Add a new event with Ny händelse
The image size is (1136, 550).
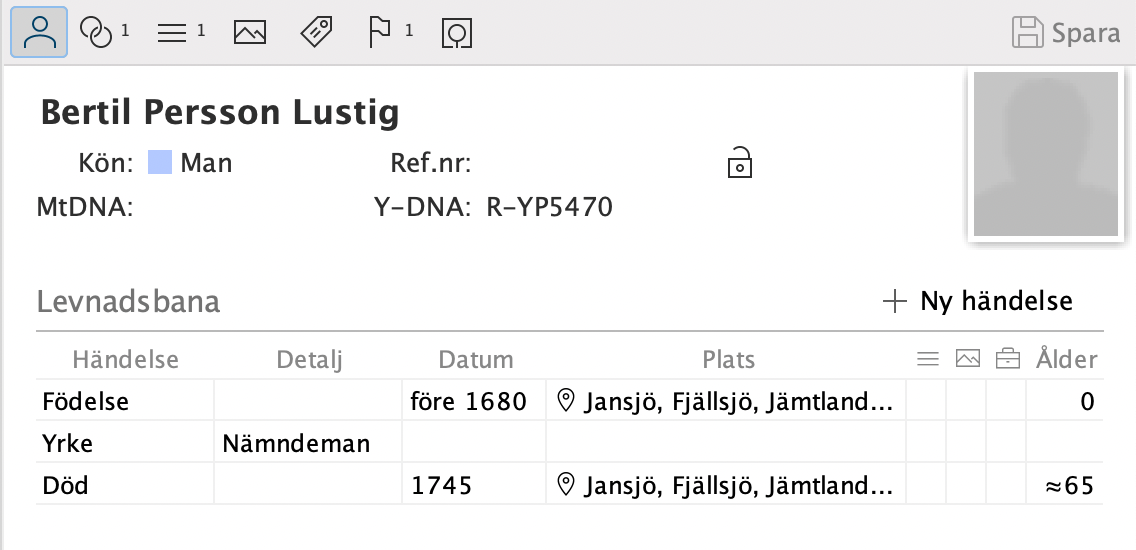pyautogui.click(x=978, y=301)
